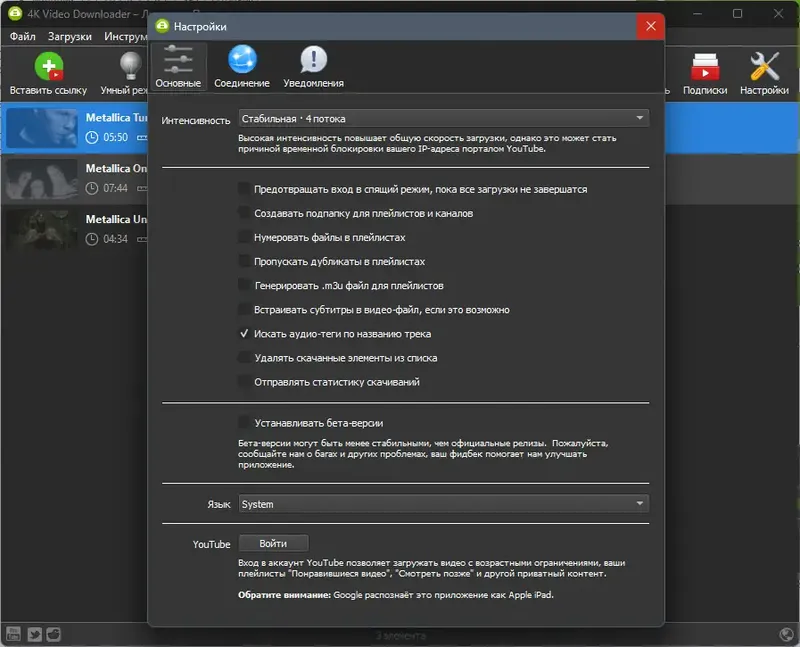The height and width of the screenshot is (647, 800).
Task: Disable searching audio tags by track name
Action: pos(243,333)
